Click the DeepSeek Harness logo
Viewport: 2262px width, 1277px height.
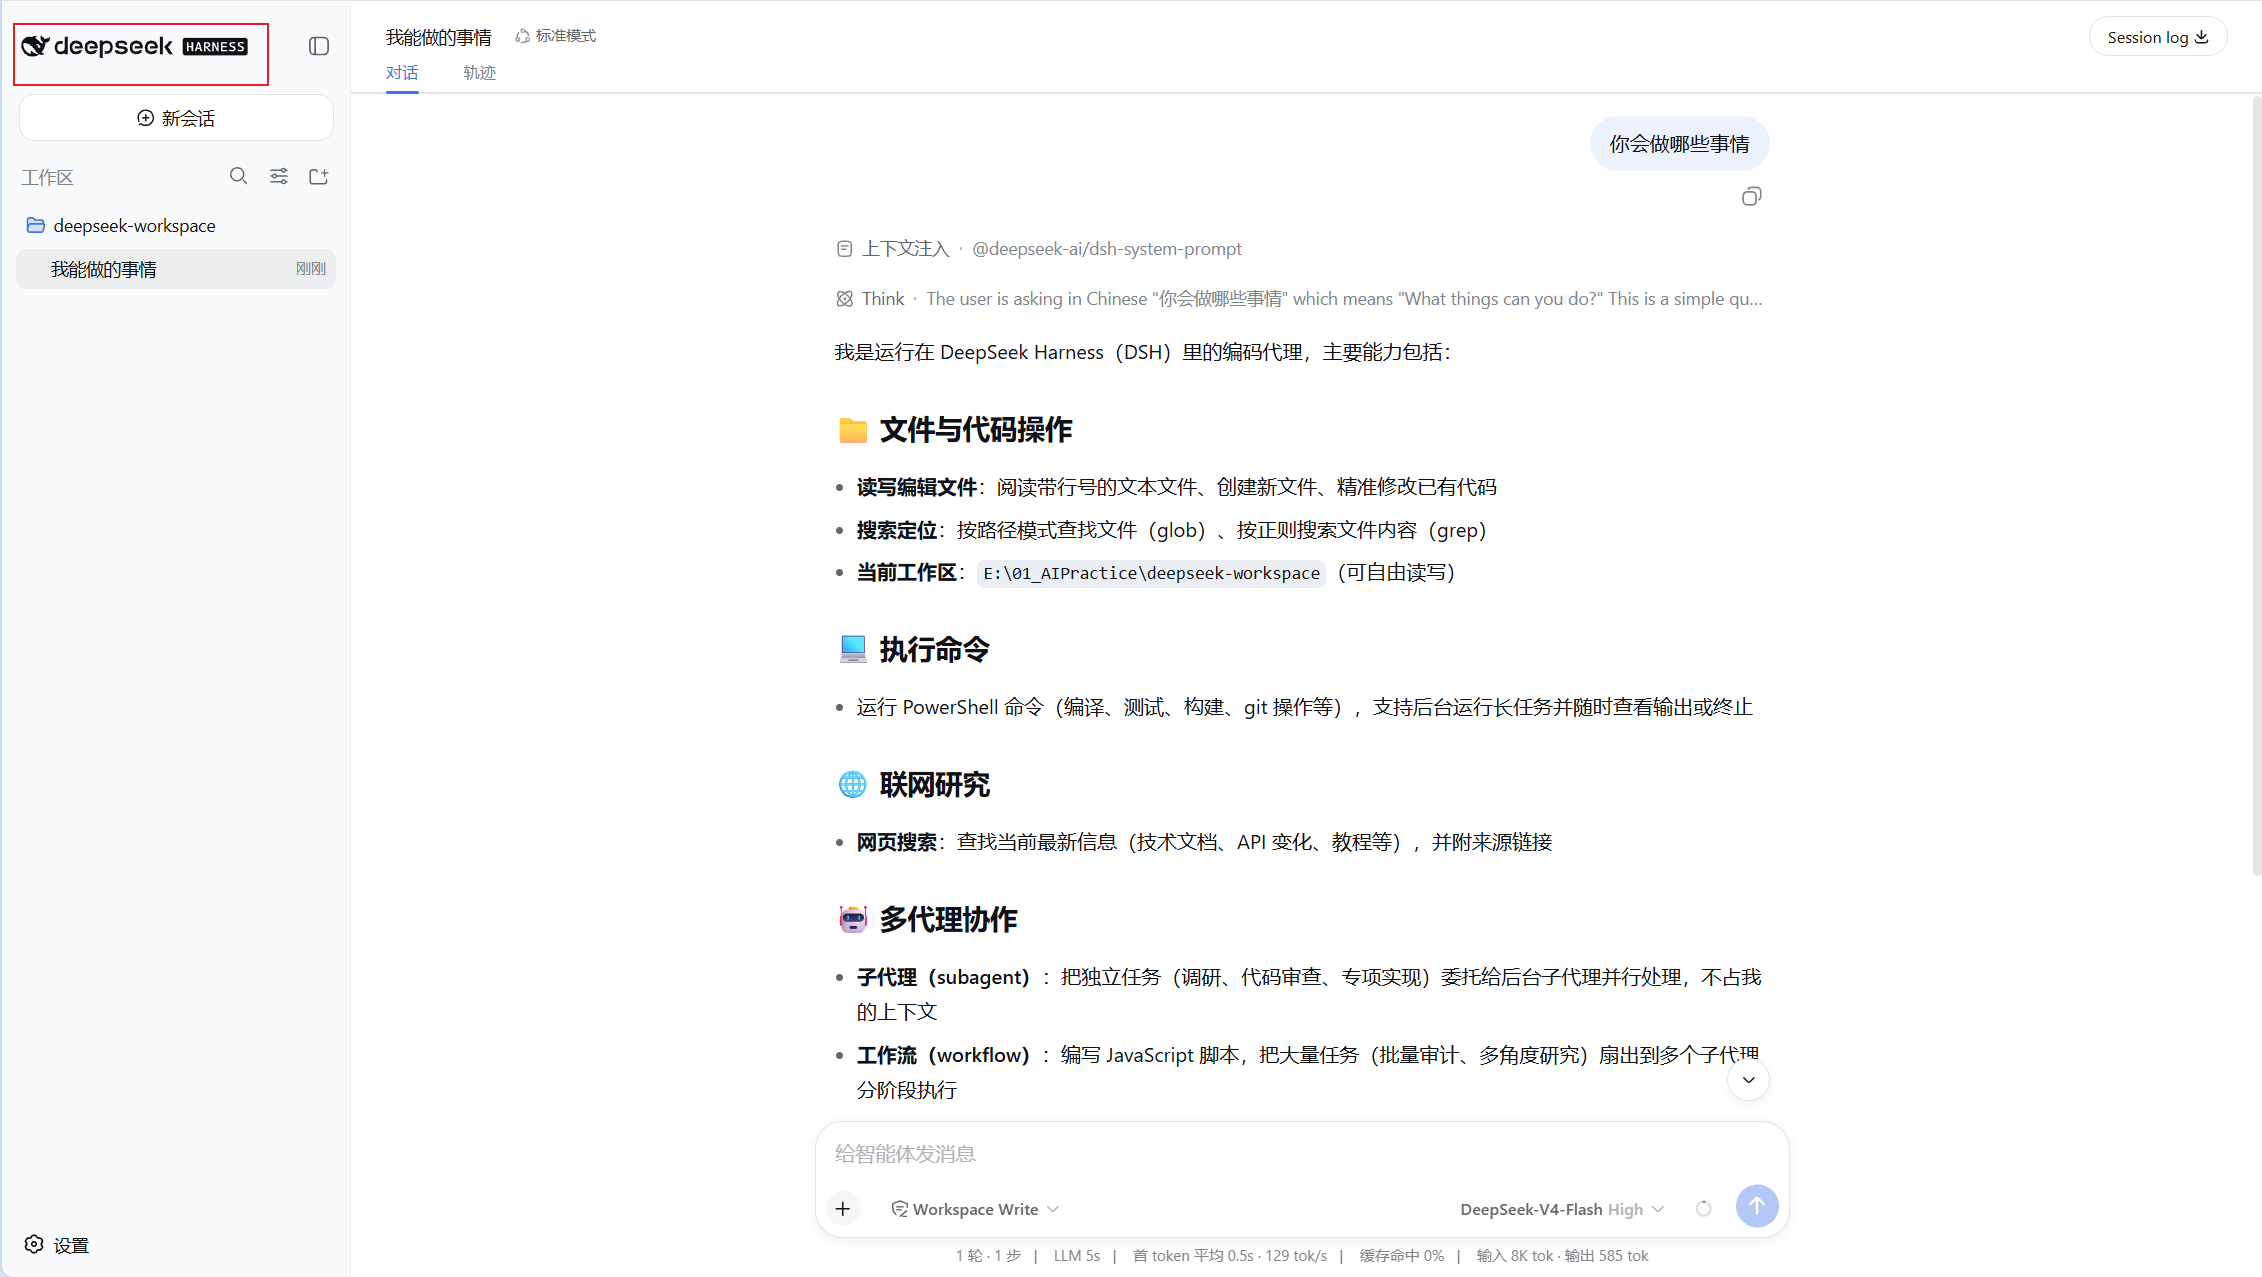(x=135, y=46)
